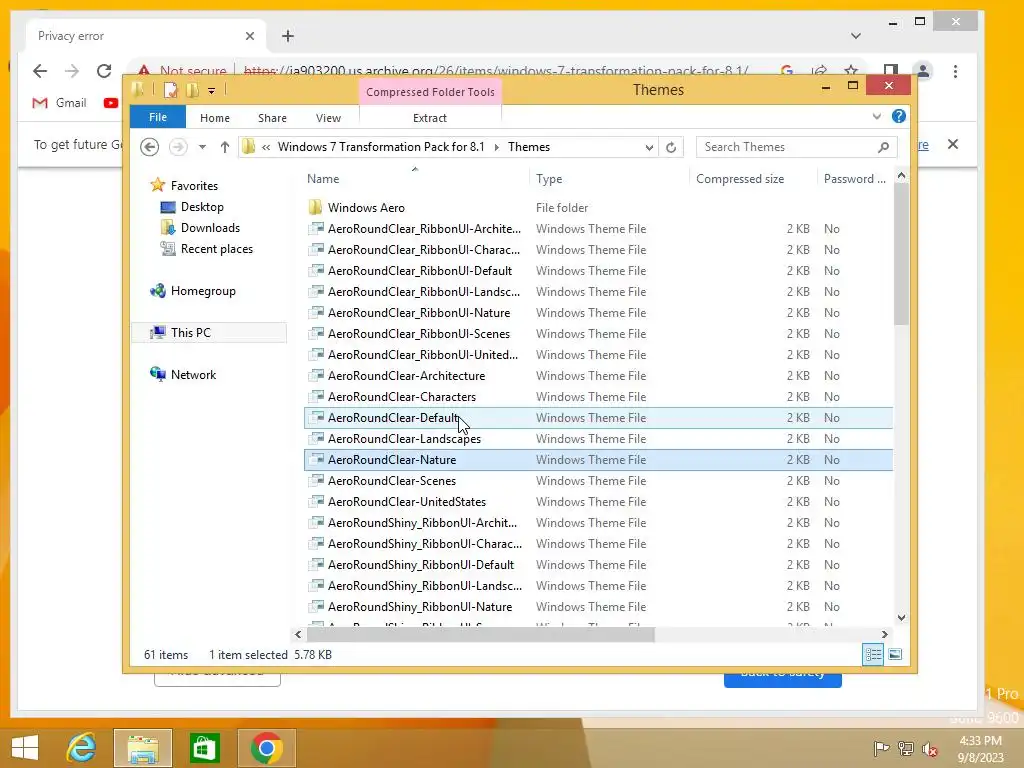This screenshot has height=768, width=1024.
Task: Select AeroRoundClear_RibbonUI-Nature theme file
Action: pos(598,312)
